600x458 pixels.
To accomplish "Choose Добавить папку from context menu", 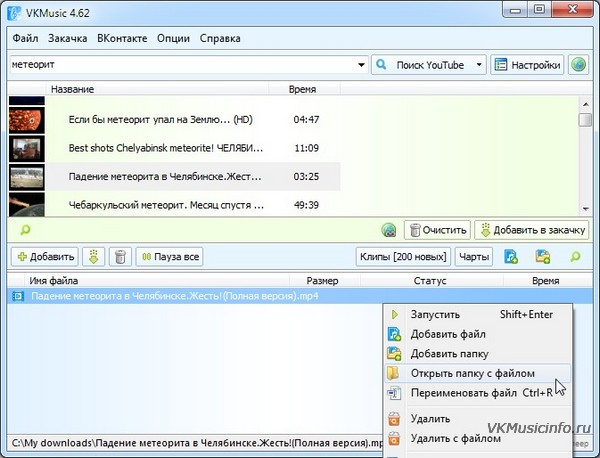I will click(478, 354).
